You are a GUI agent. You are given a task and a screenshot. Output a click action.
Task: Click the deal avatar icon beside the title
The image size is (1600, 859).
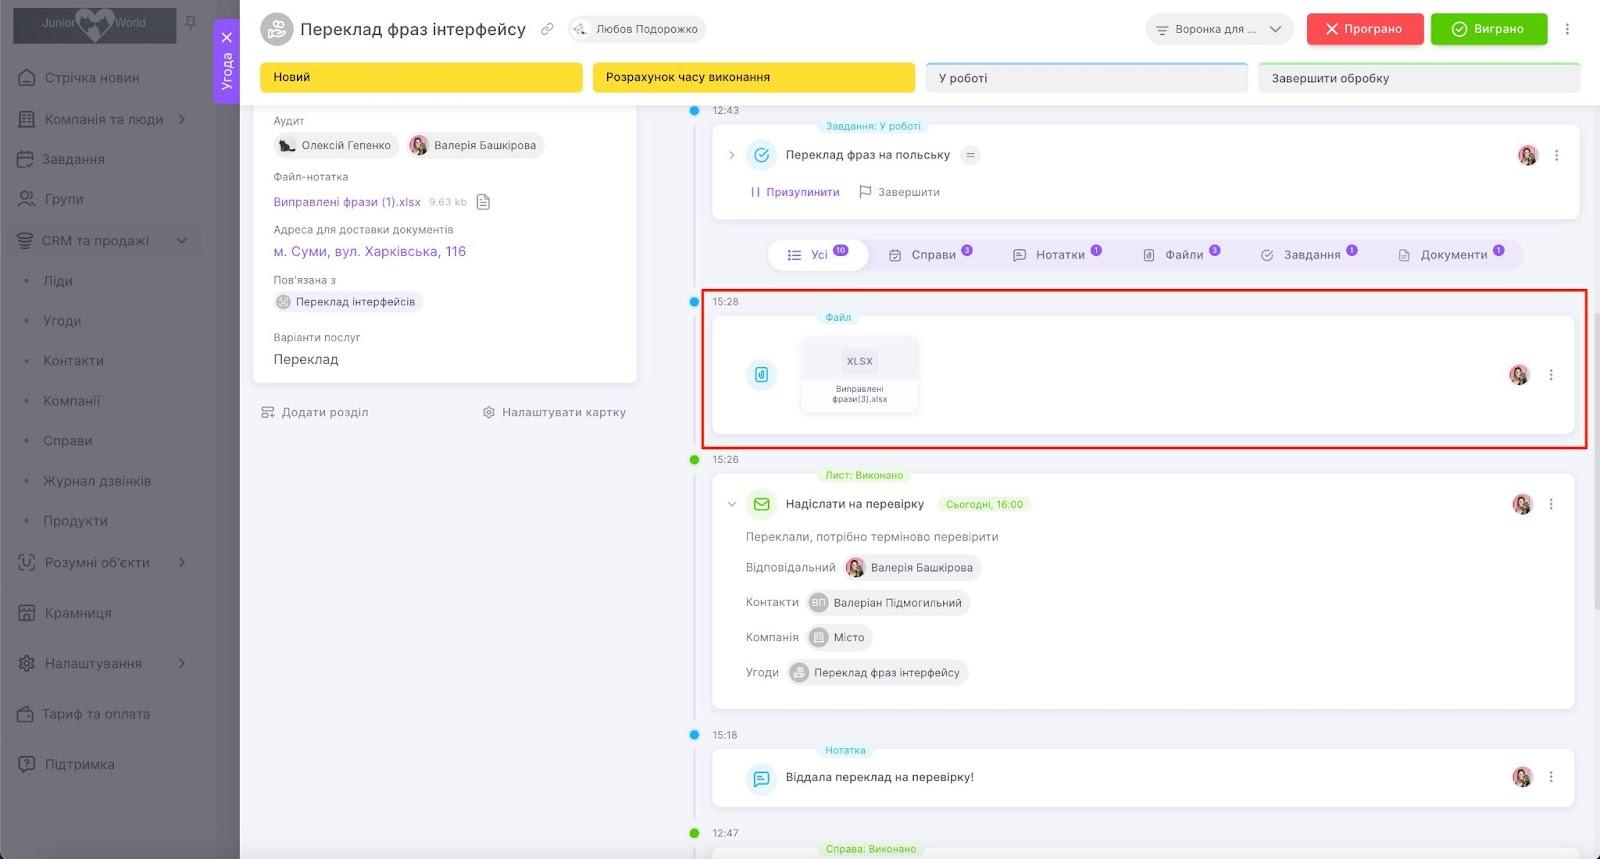point(276,29)
